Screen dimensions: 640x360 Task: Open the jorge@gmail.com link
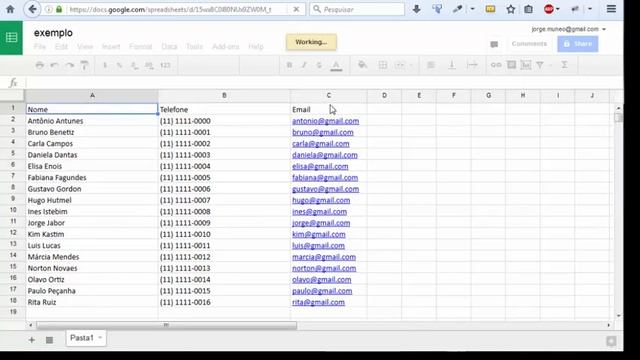point(321,223)
